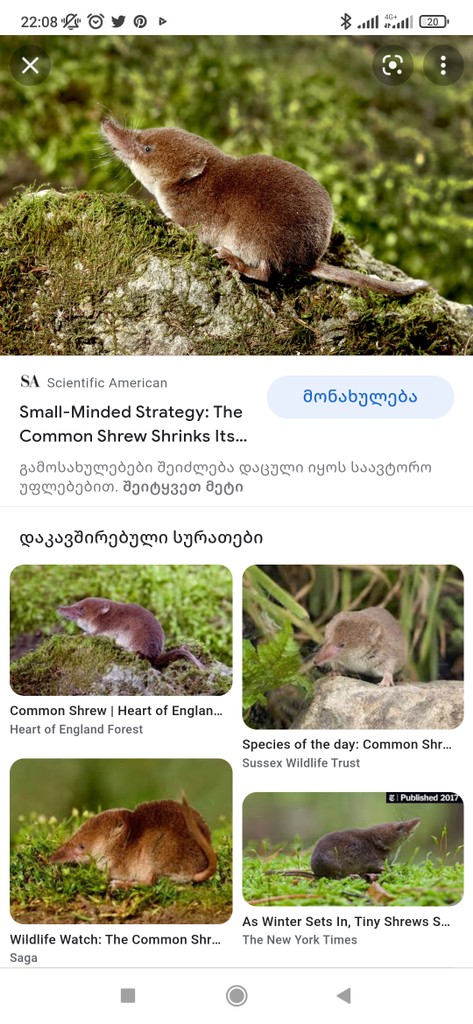The image size is (473, 1024).
Task: Open Sussex Wildlife Trust shrew thumbnail
Action: click(x=353, y=647)
